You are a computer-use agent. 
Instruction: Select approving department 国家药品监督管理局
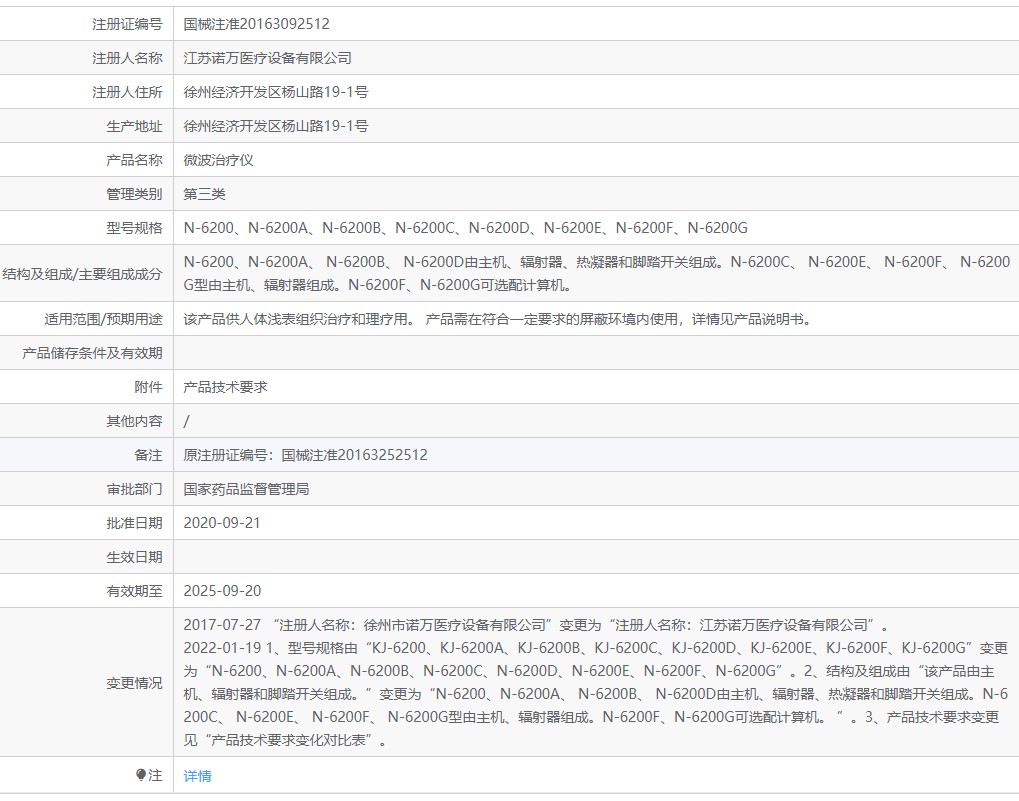pos(246,489)
